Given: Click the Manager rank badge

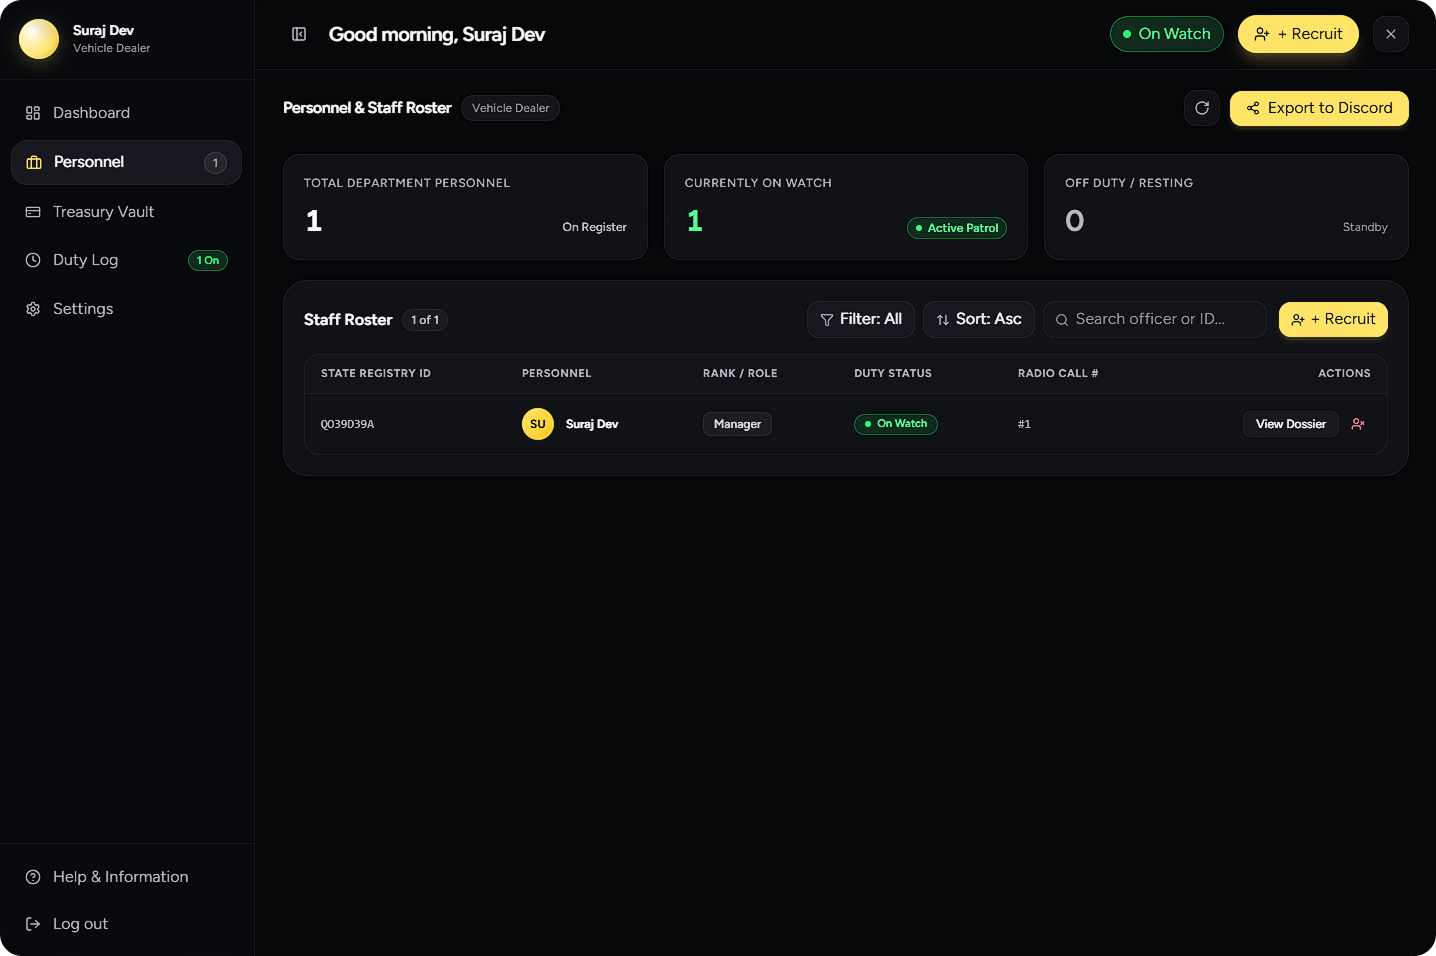Looking at the screenshot, I should (737, 424).
